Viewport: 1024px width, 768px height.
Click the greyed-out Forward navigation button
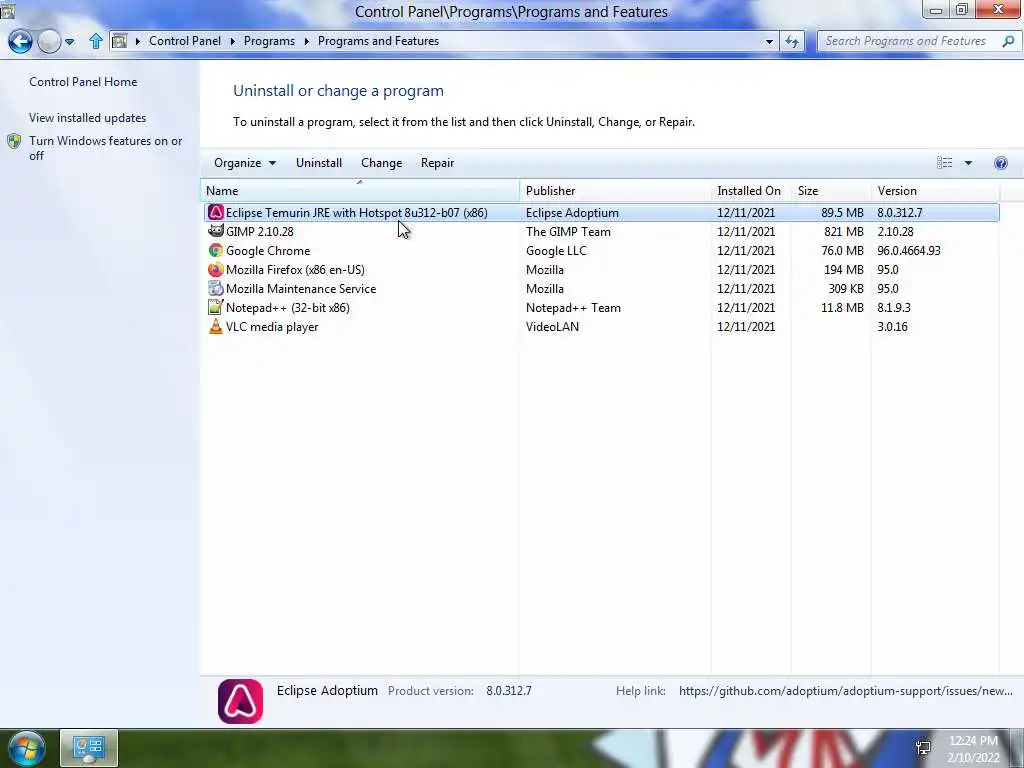click(x=49, y=42)
